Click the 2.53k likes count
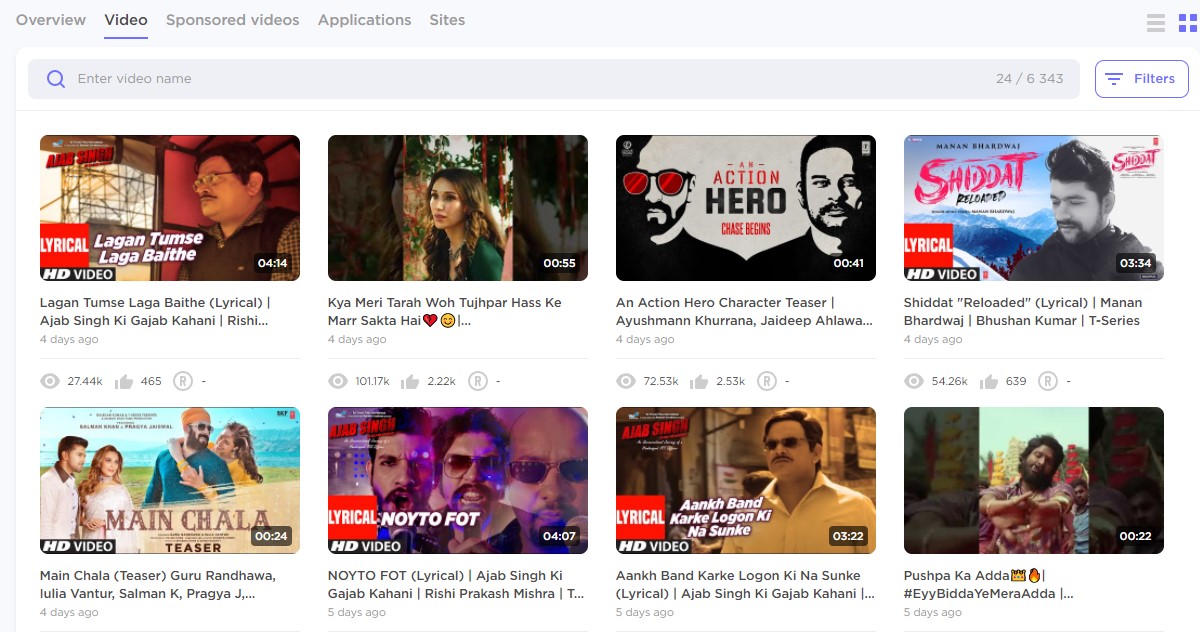This screenshot has height=632, width=1200. pos(731,381)
